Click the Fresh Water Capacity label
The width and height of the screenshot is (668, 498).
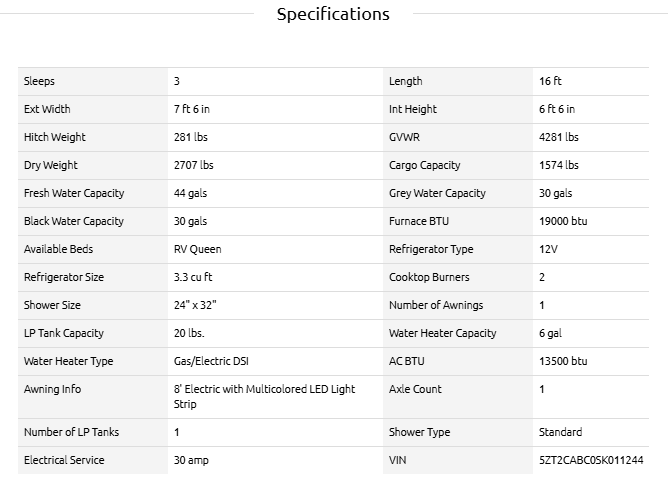(x=74, y=193)
